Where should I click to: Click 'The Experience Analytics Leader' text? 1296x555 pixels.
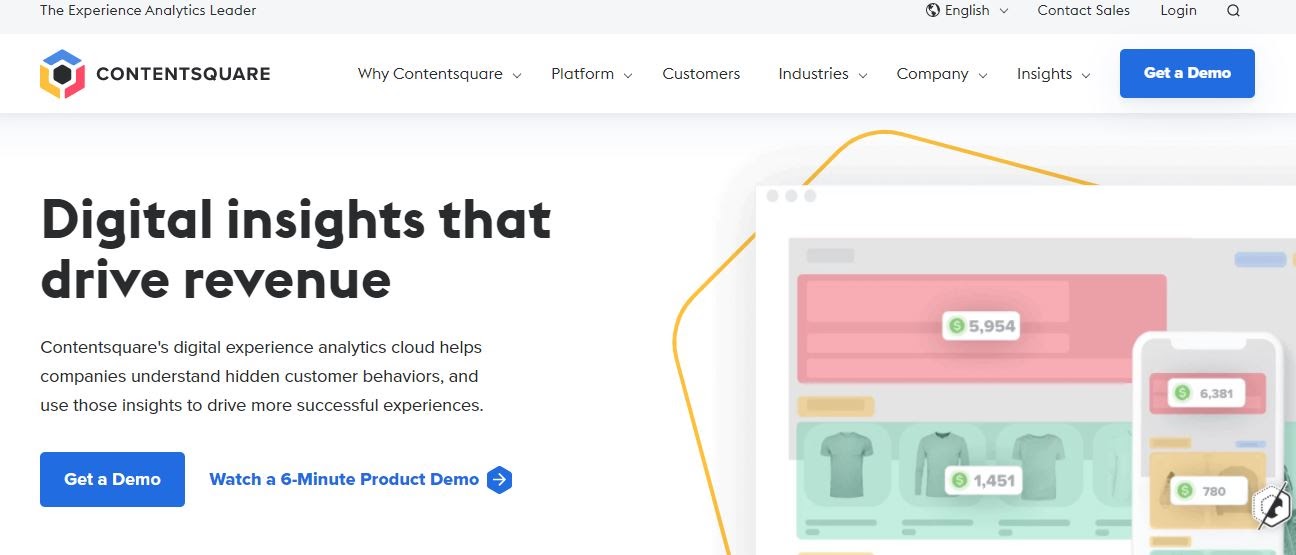tap(148, 10)
